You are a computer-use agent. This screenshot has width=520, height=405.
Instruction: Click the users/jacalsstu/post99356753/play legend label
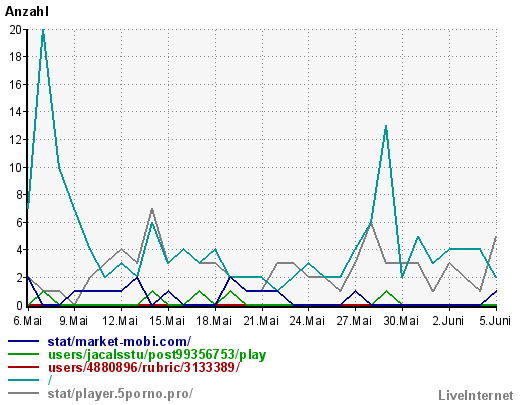(157, 354)
